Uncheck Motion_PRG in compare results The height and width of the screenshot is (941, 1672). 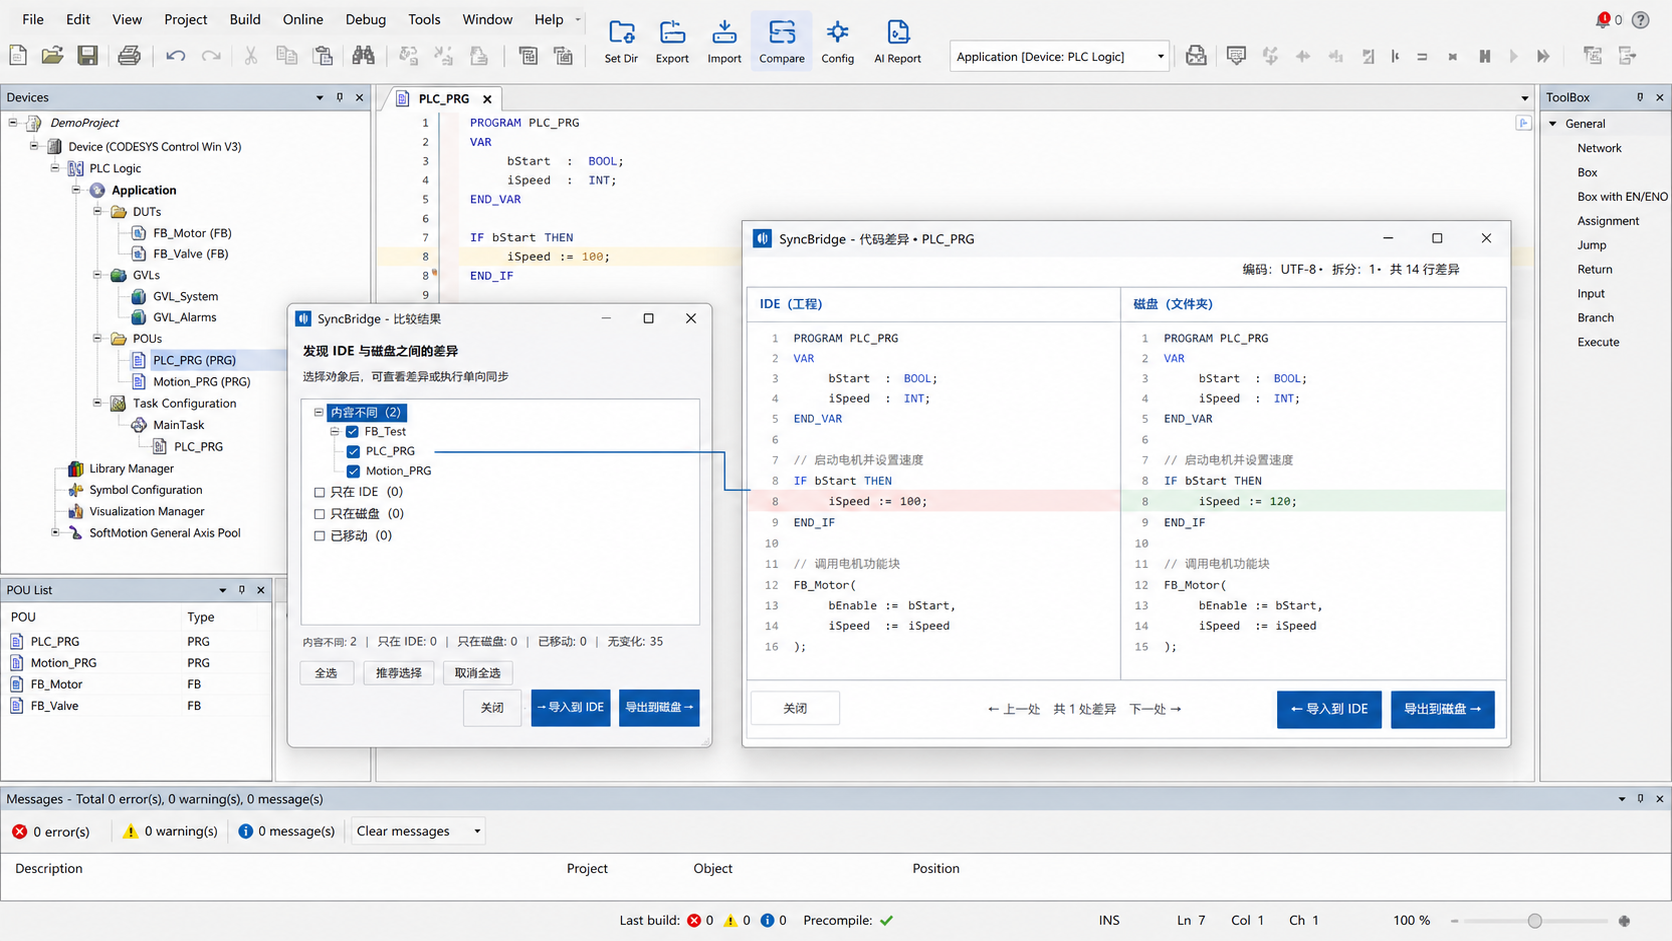point(353,471)
